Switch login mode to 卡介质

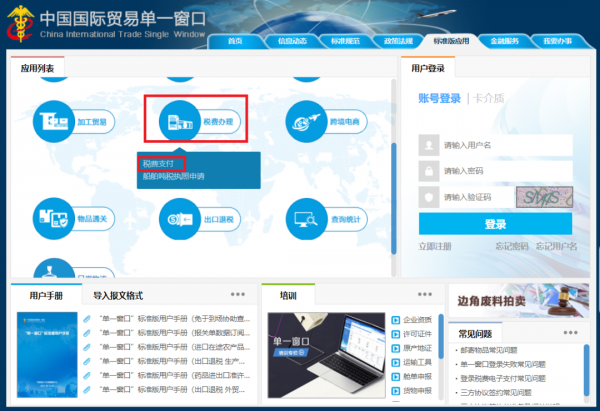coord(488,98)
